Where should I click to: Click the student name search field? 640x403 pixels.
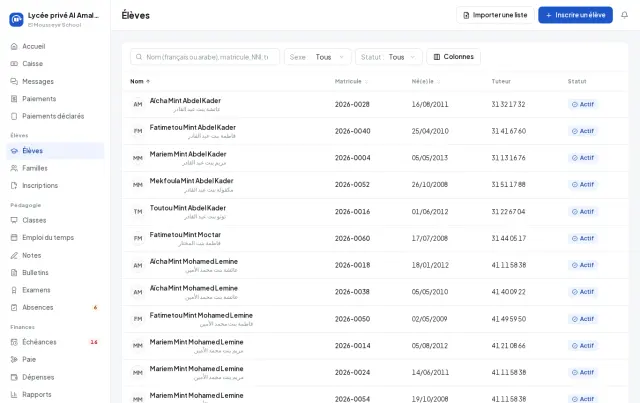pos(205,57)
